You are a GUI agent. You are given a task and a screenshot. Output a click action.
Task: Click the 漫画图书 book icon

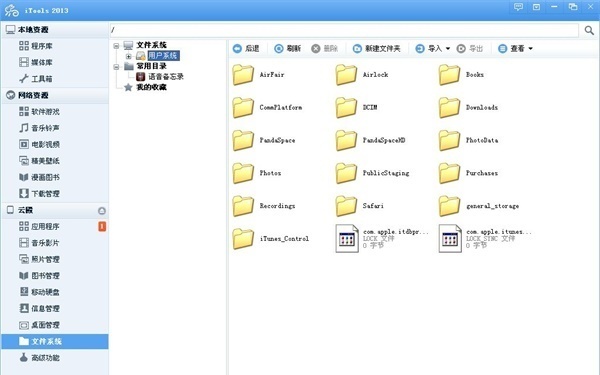pos(24,177)
